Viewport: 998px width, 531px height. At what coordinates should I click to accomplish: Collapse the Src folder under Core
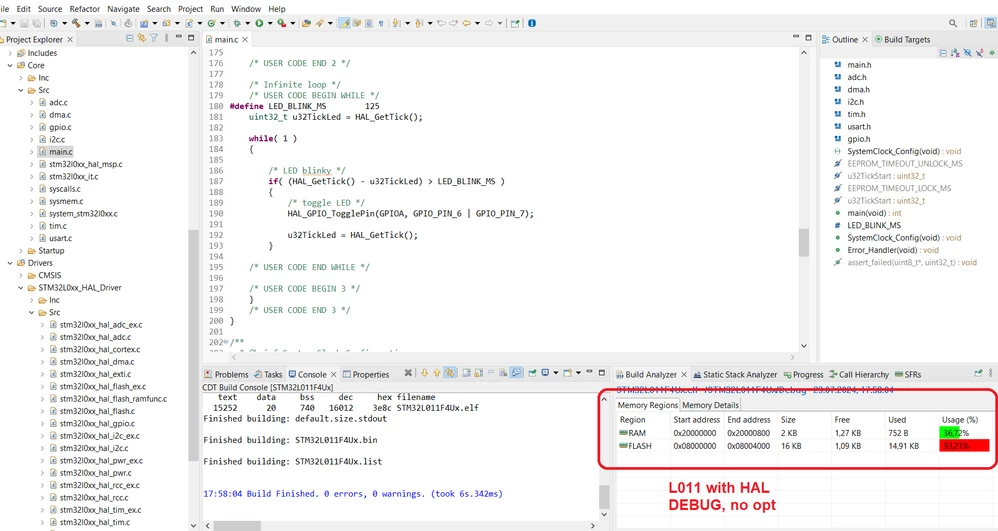coord(21,90)
